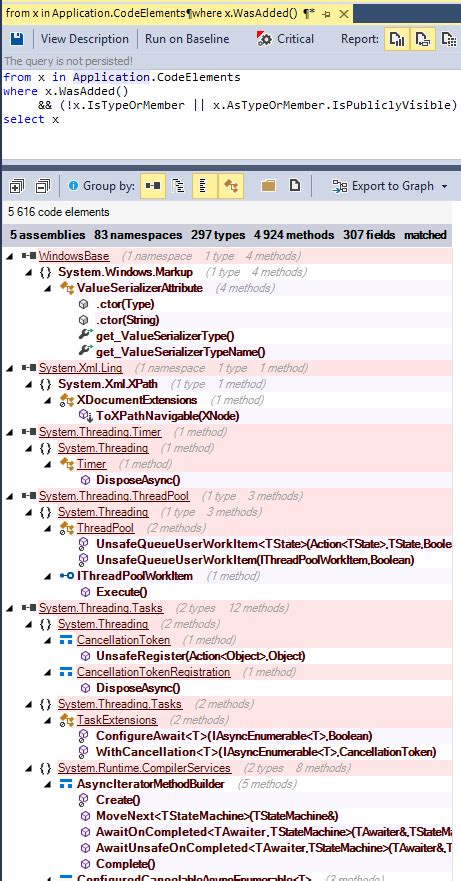461x881 pixels.
Task: Expand all result tree nodes
Action: click(x=17, y=186)
